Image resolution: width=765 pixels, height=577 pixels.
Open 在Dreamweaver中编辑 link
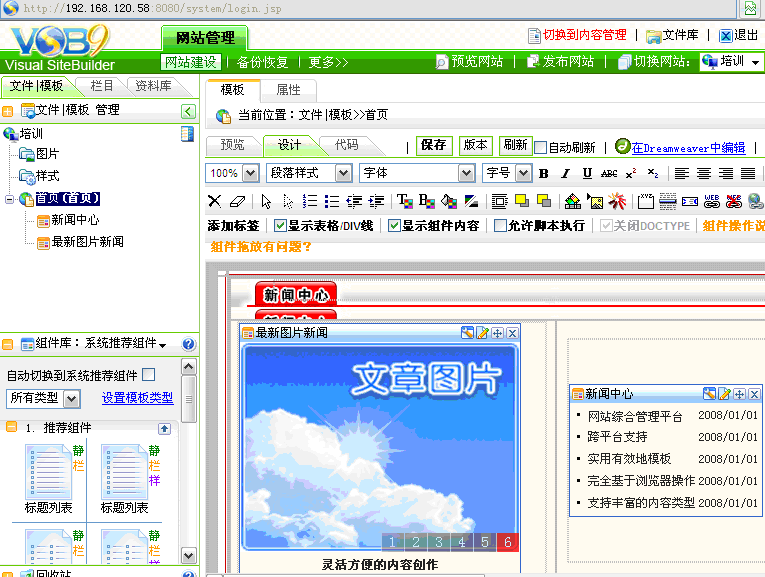click(x=688, y=148)
